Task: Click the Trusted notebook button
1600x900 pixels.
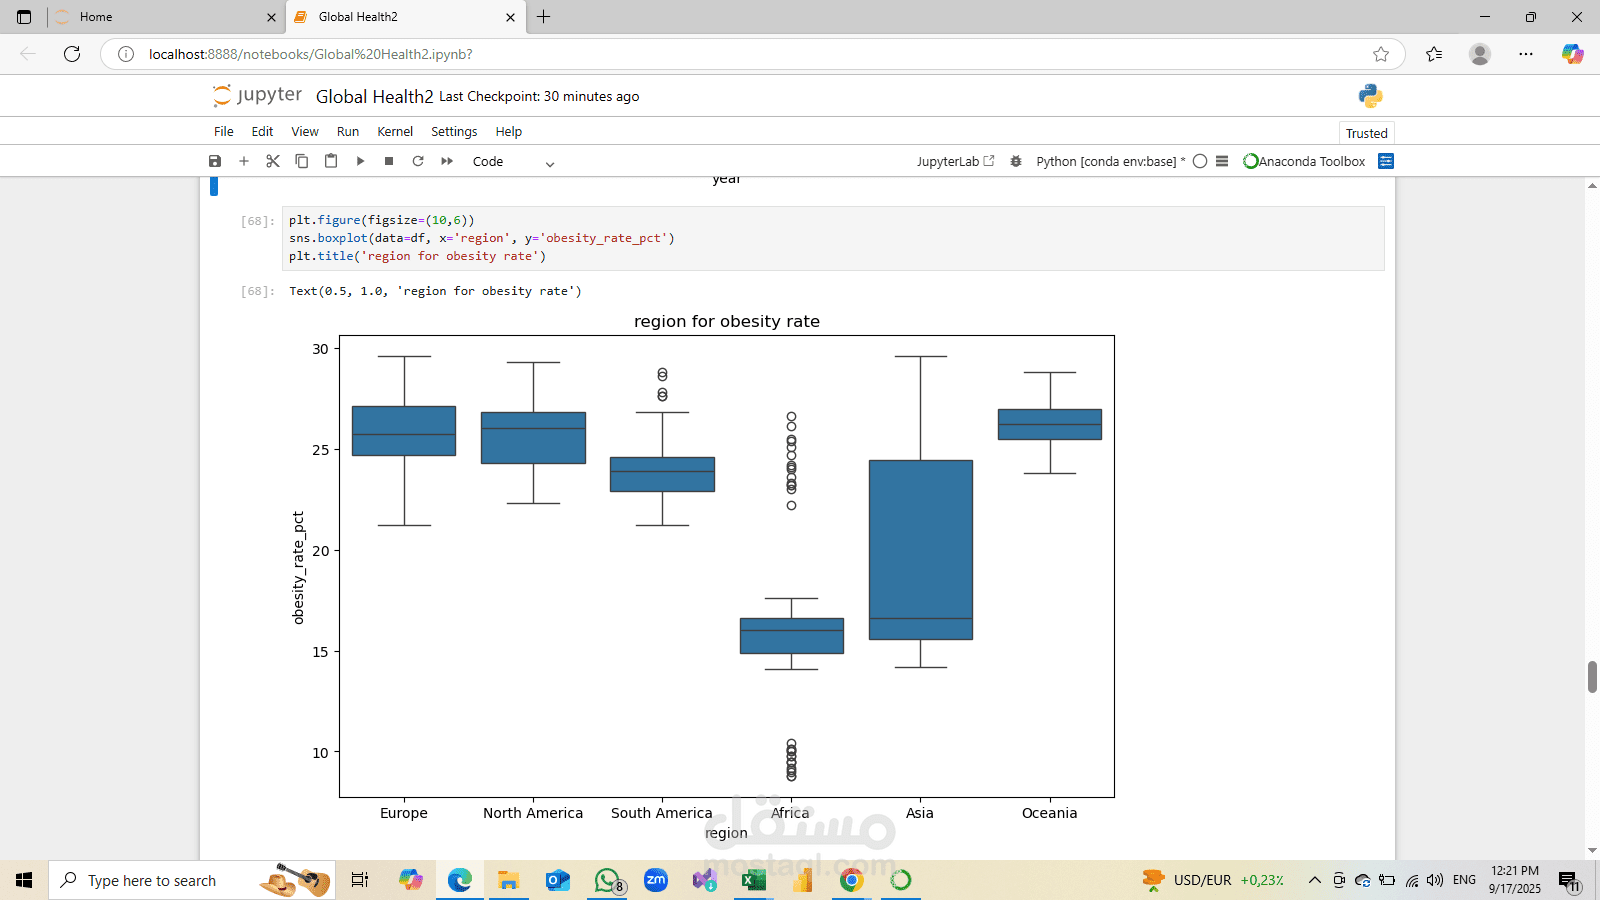Action: click(1366, 133)
